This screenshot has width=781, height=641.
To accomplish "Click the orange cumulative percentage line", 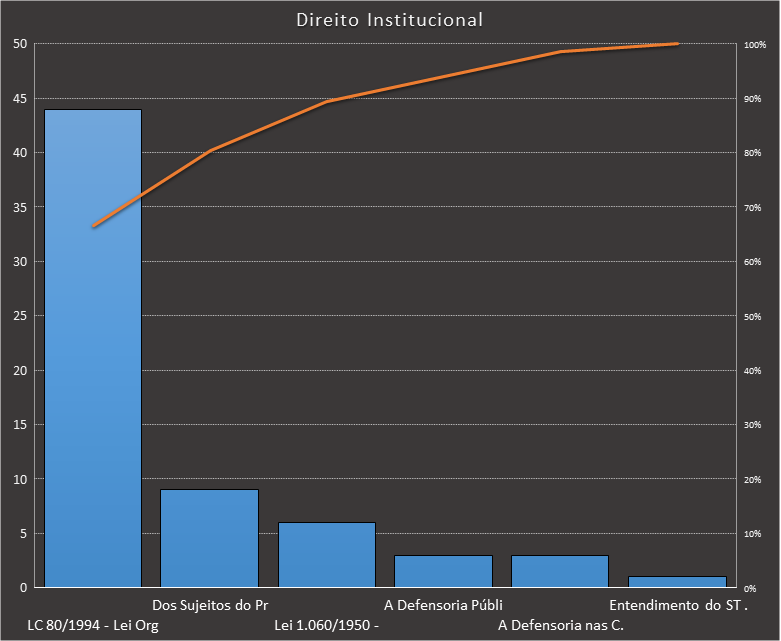I will tap(268, 126).
